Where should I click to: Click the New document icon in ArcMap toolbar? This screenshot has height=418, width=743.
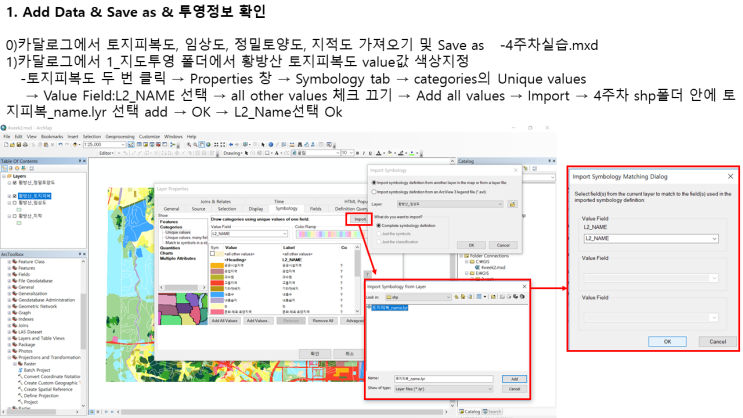point(6,145)
